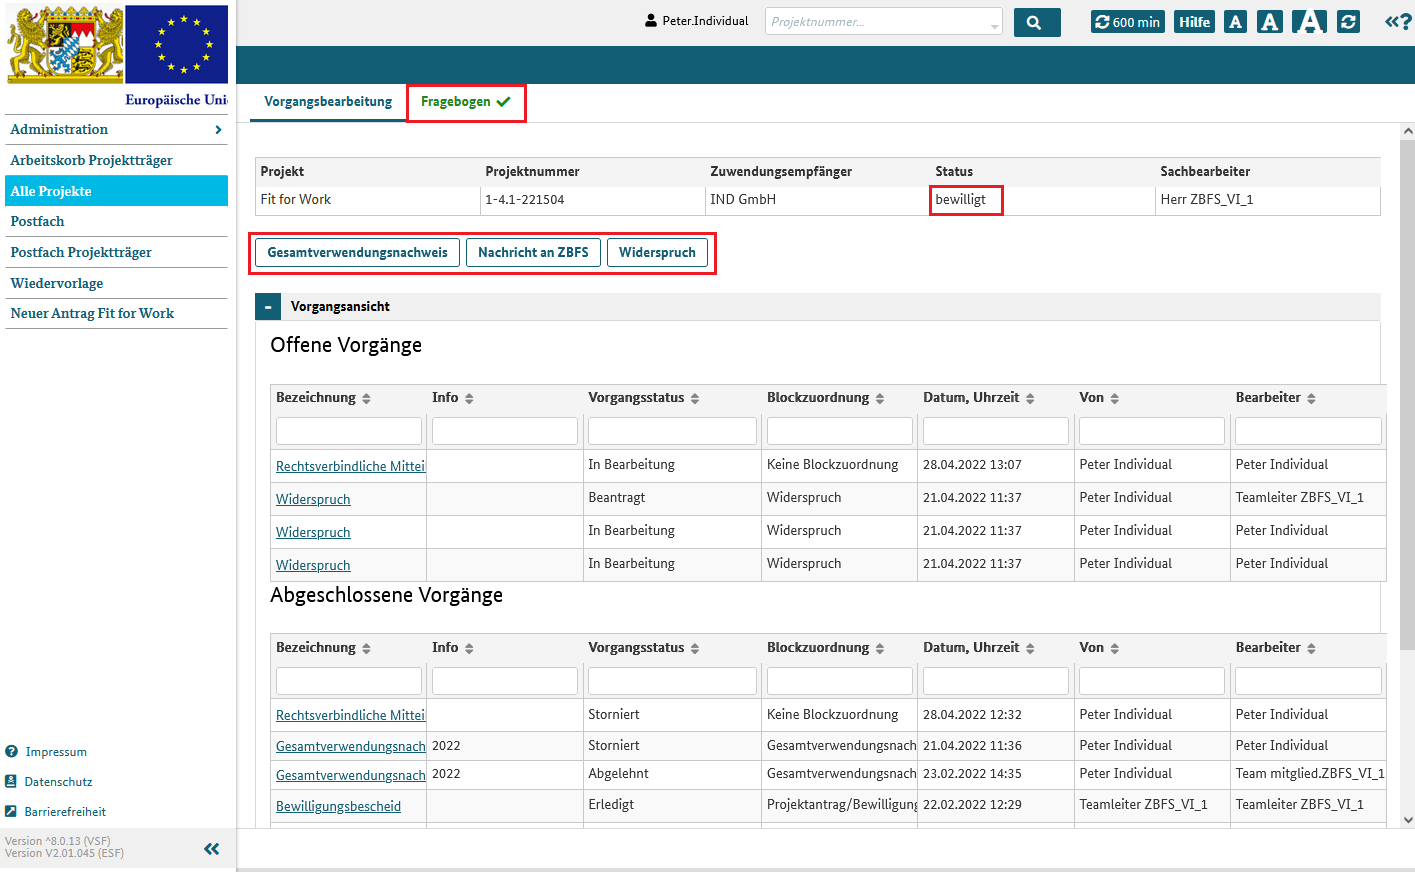Image resolution: width=1415 pixels, height=872 pixels.
Task: Click the Projektnummer search field
Action: point(876,22)
